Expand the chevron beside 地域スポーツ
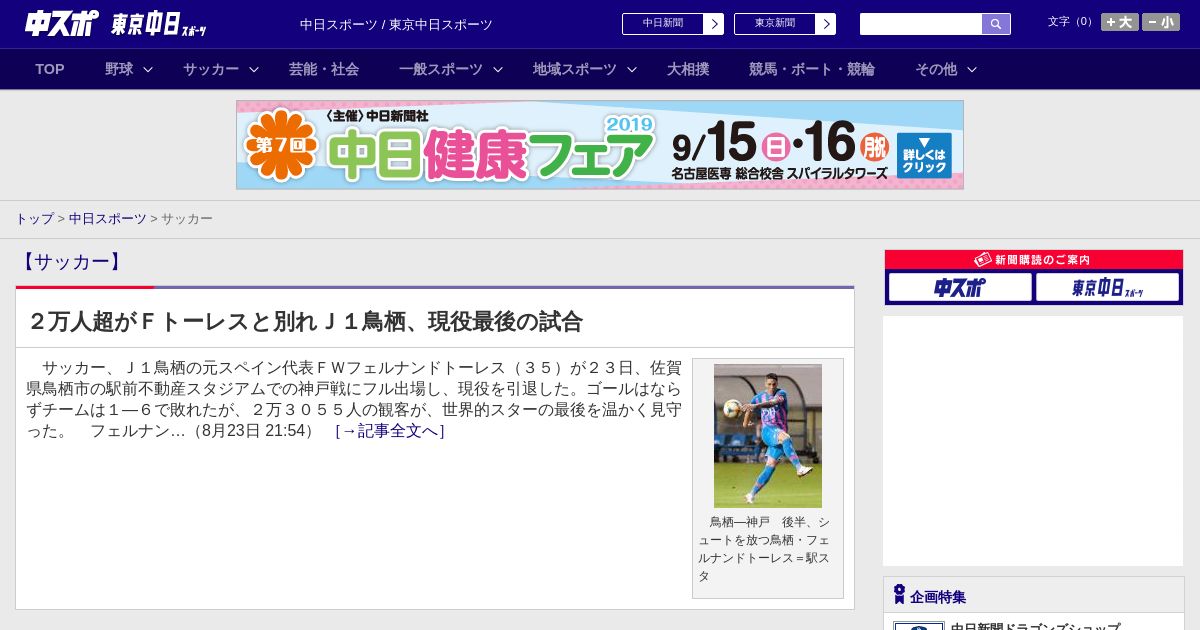The height and width of the screenshot is (630, 1200). (x=632, y=69)
